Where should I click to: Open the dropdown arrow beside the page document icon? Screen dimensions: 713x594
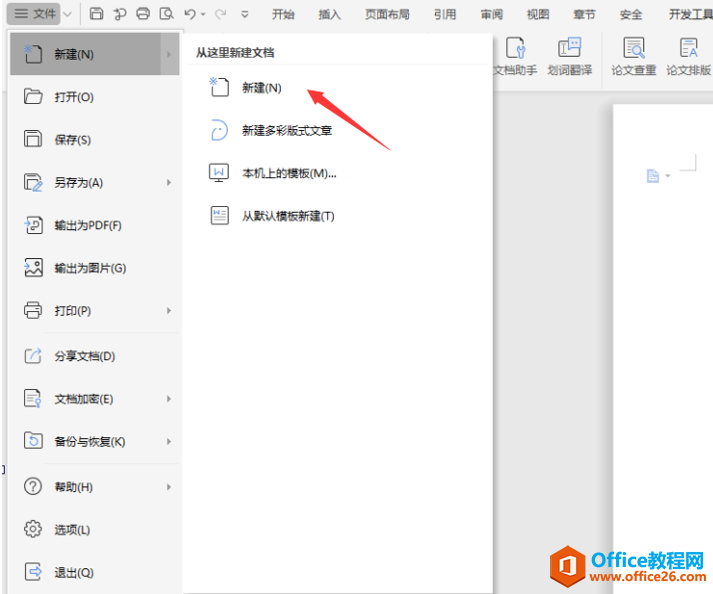[668, 176]
